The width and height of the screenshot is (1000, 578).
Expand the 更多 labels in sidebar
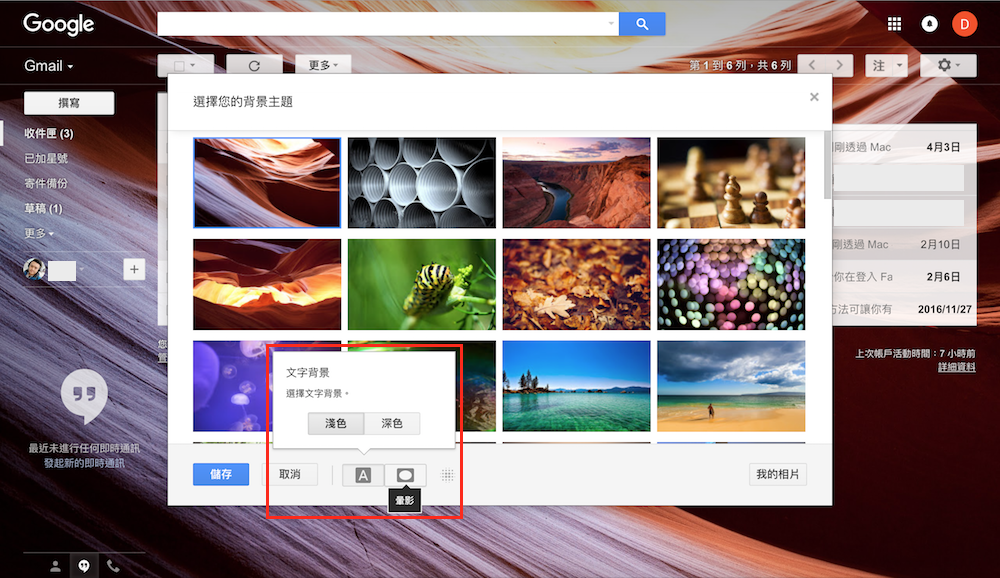coord(39,233)
